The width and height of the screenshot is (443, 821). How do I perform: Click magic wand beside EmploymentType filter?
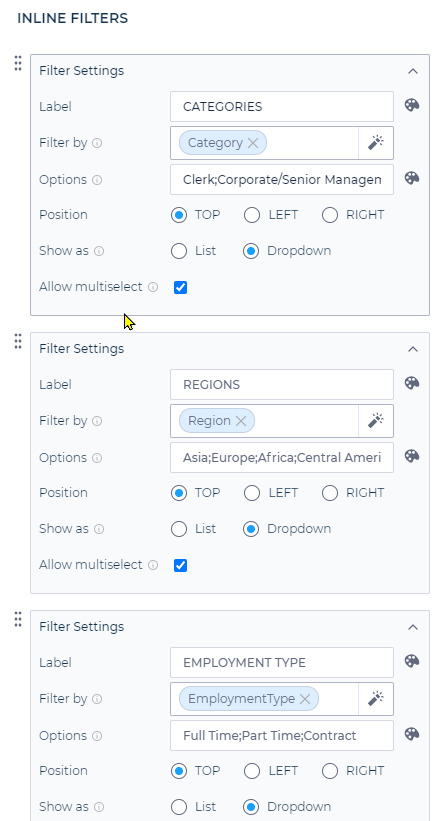(x=376, y=698)
